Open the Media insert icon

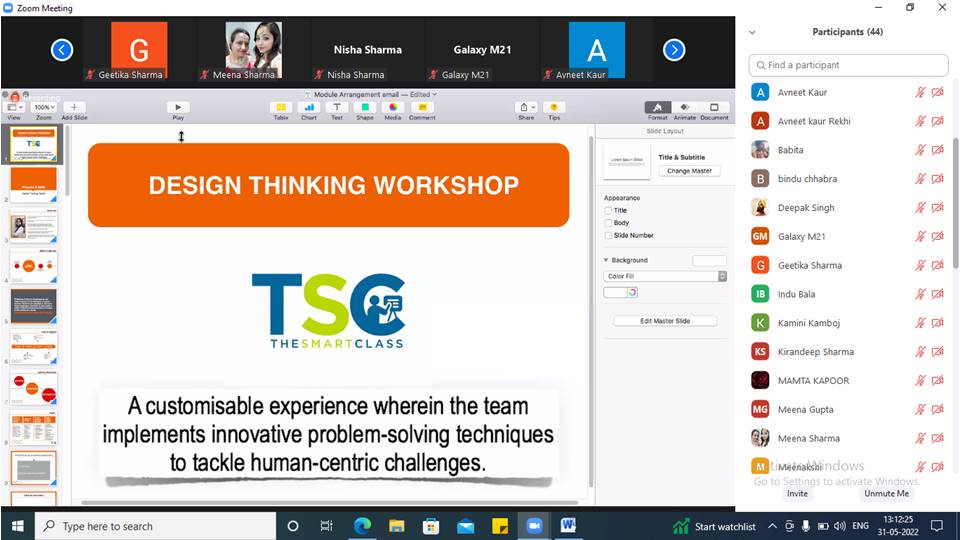click(393, 107)
